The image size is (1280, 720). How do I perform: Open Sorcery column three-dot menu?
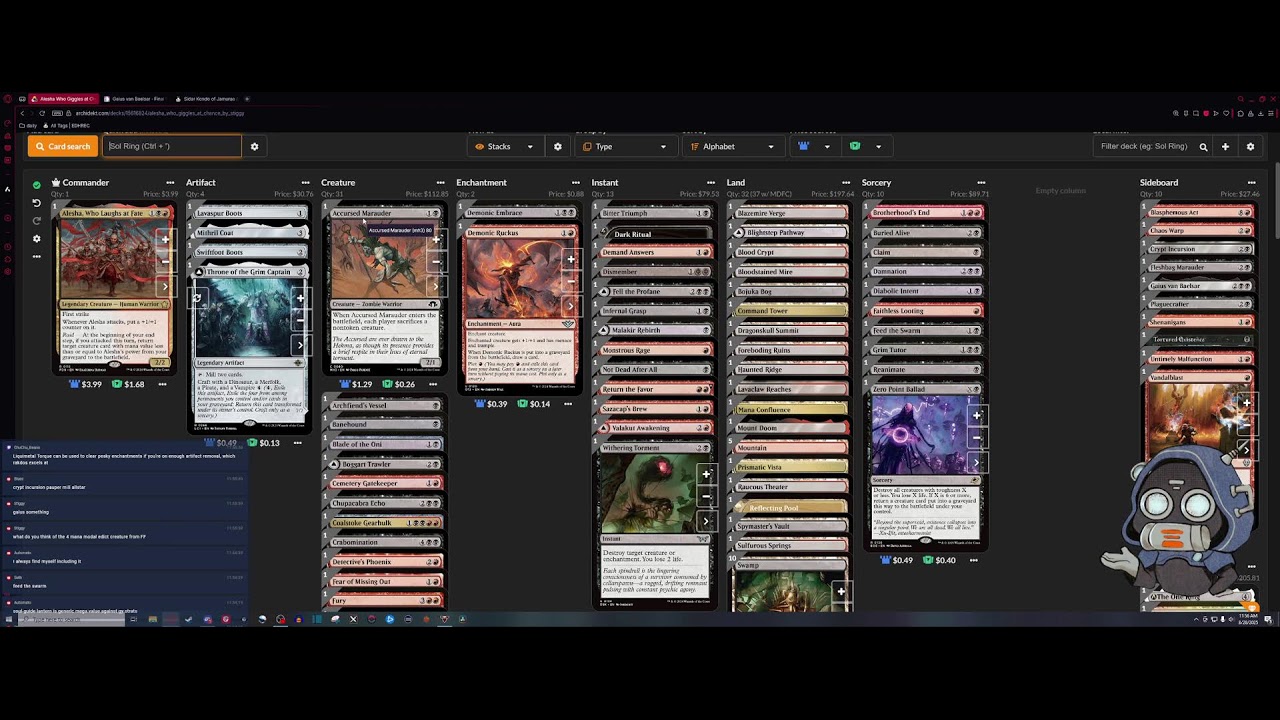pyautogui.click(x=981, y=183)
